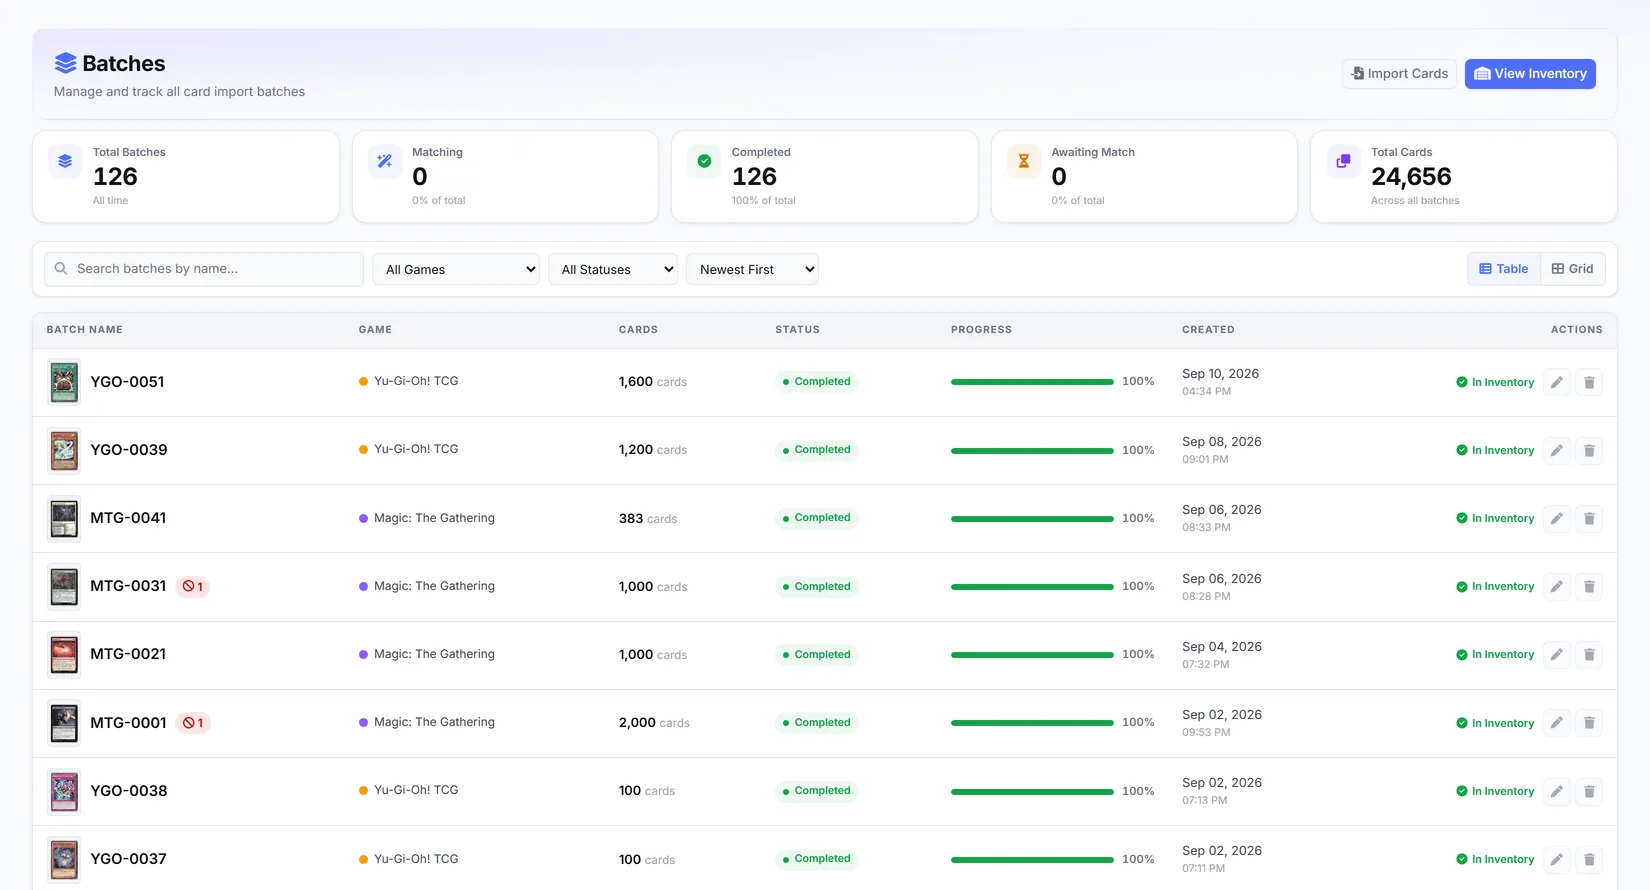Edit the YGO-0051 batch with pencil icon
Viewport: 1650px width, 890px height.
(x=1557, y=382)
